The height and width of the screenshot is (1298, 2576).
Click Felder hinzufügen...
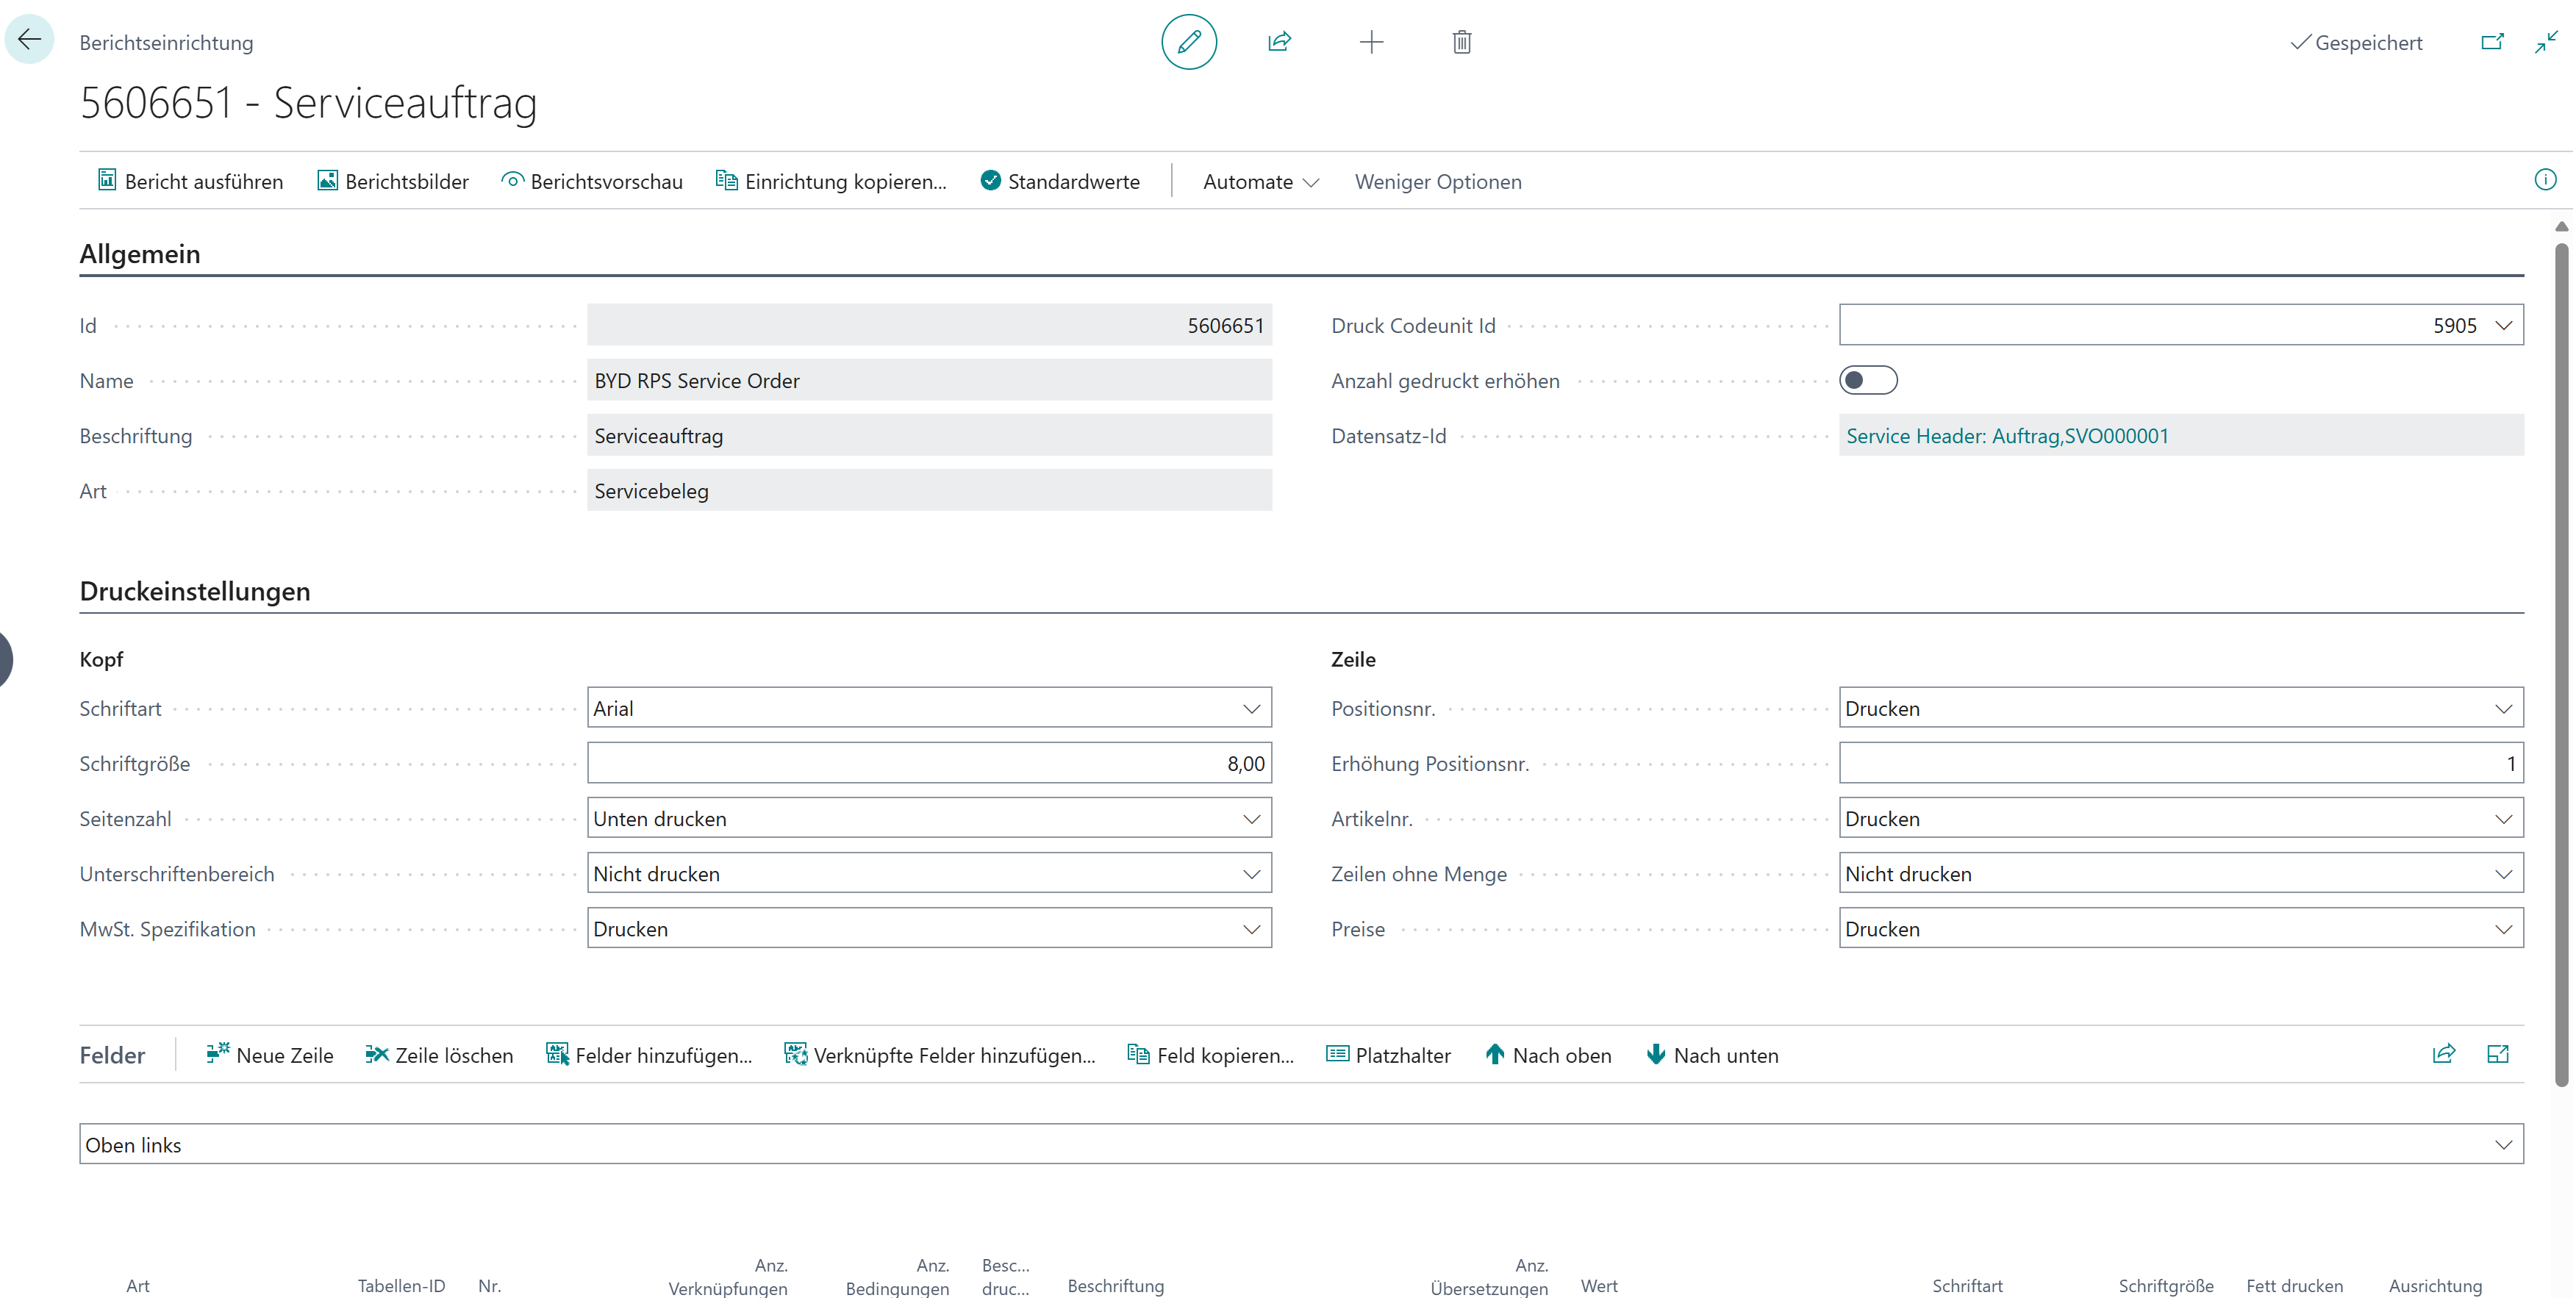[x=649, y=1055]
